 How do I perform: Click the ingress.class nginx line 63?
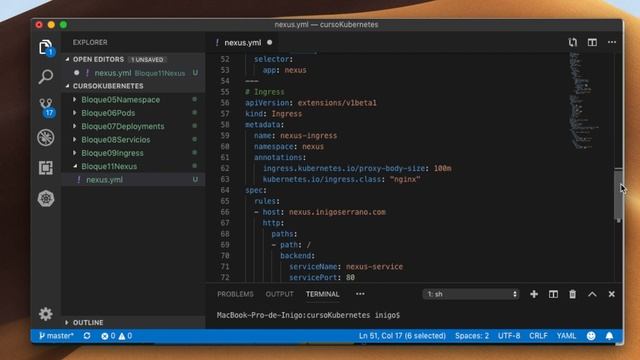pyautogui.click(x=342, y=179)
